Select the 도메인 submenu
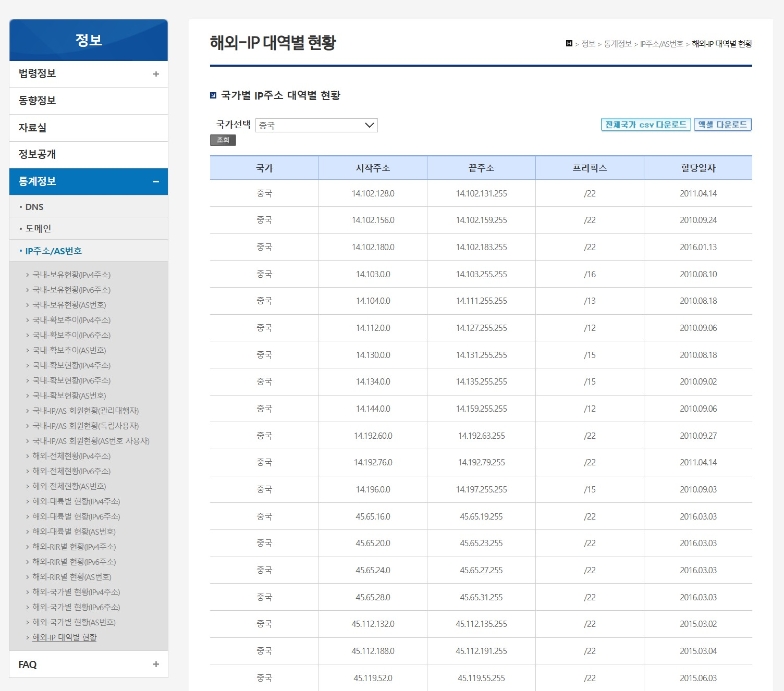The height and width of the screenshot is (691, 784). (38, 229)
